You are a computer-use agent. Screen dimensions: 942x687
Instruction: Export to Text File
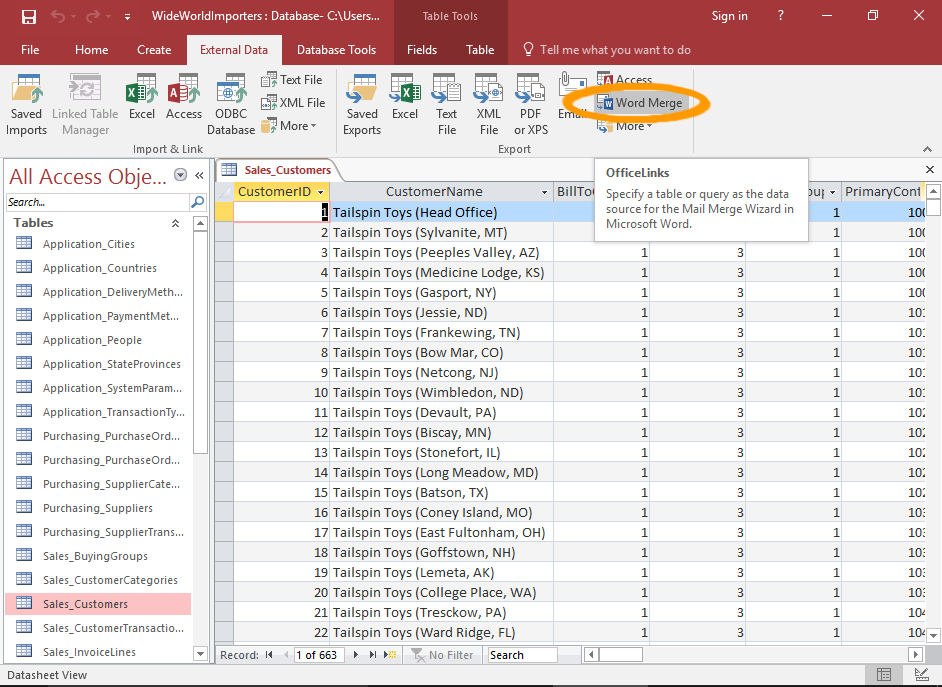[x=446, y=105]
